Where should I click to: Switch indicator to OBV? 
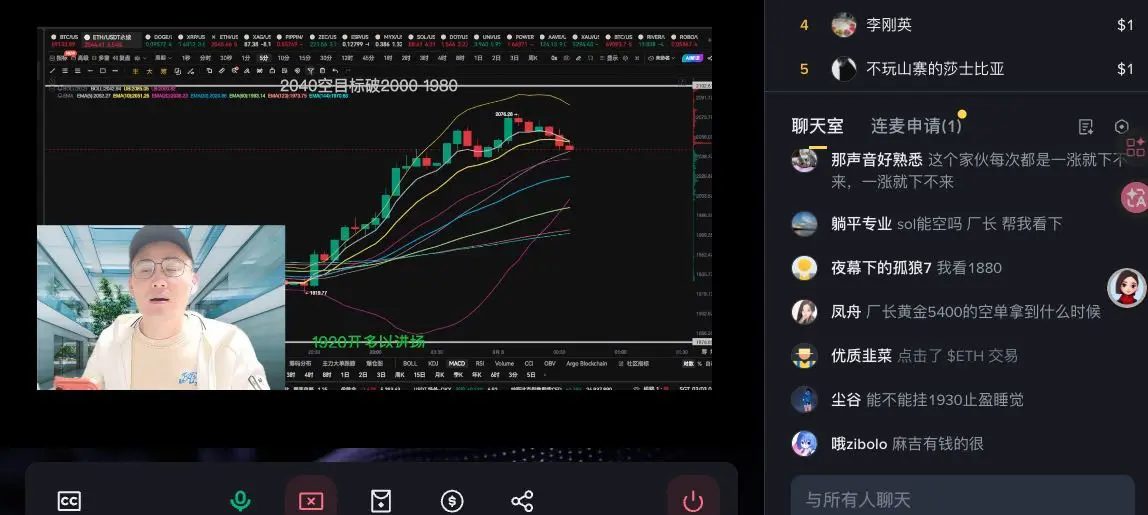pyautogui.click(x=550, y=363)
